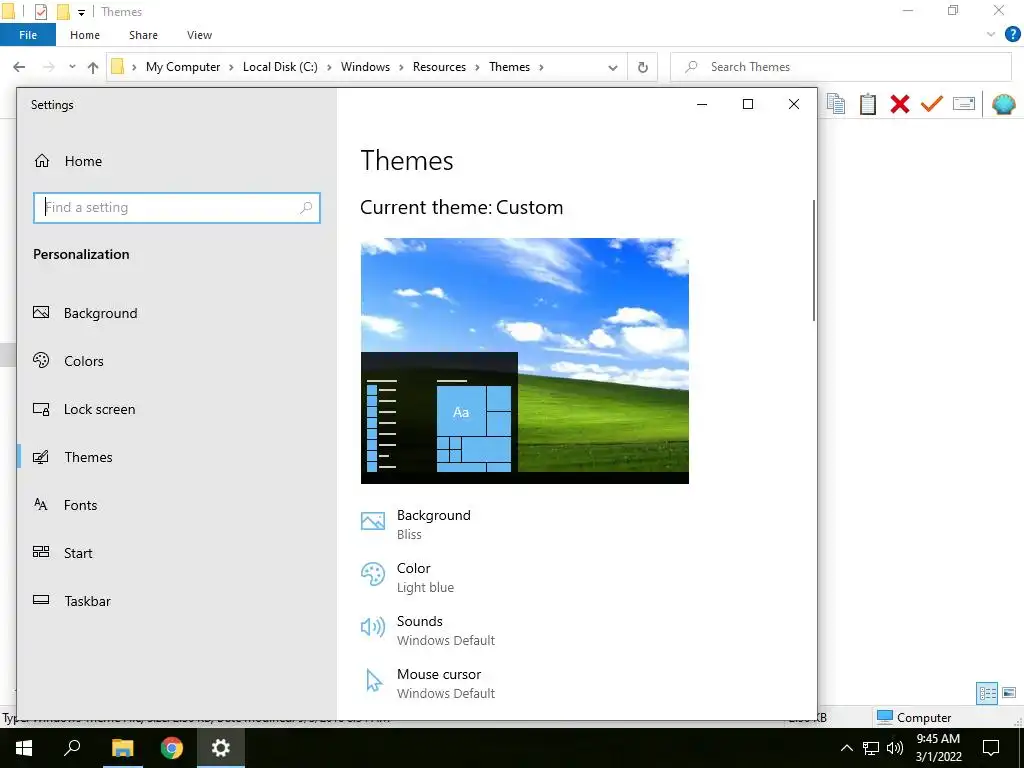Click the search magnifier in Find a setting
Viewport: 1024px width, 768px height.
(306, 208)
